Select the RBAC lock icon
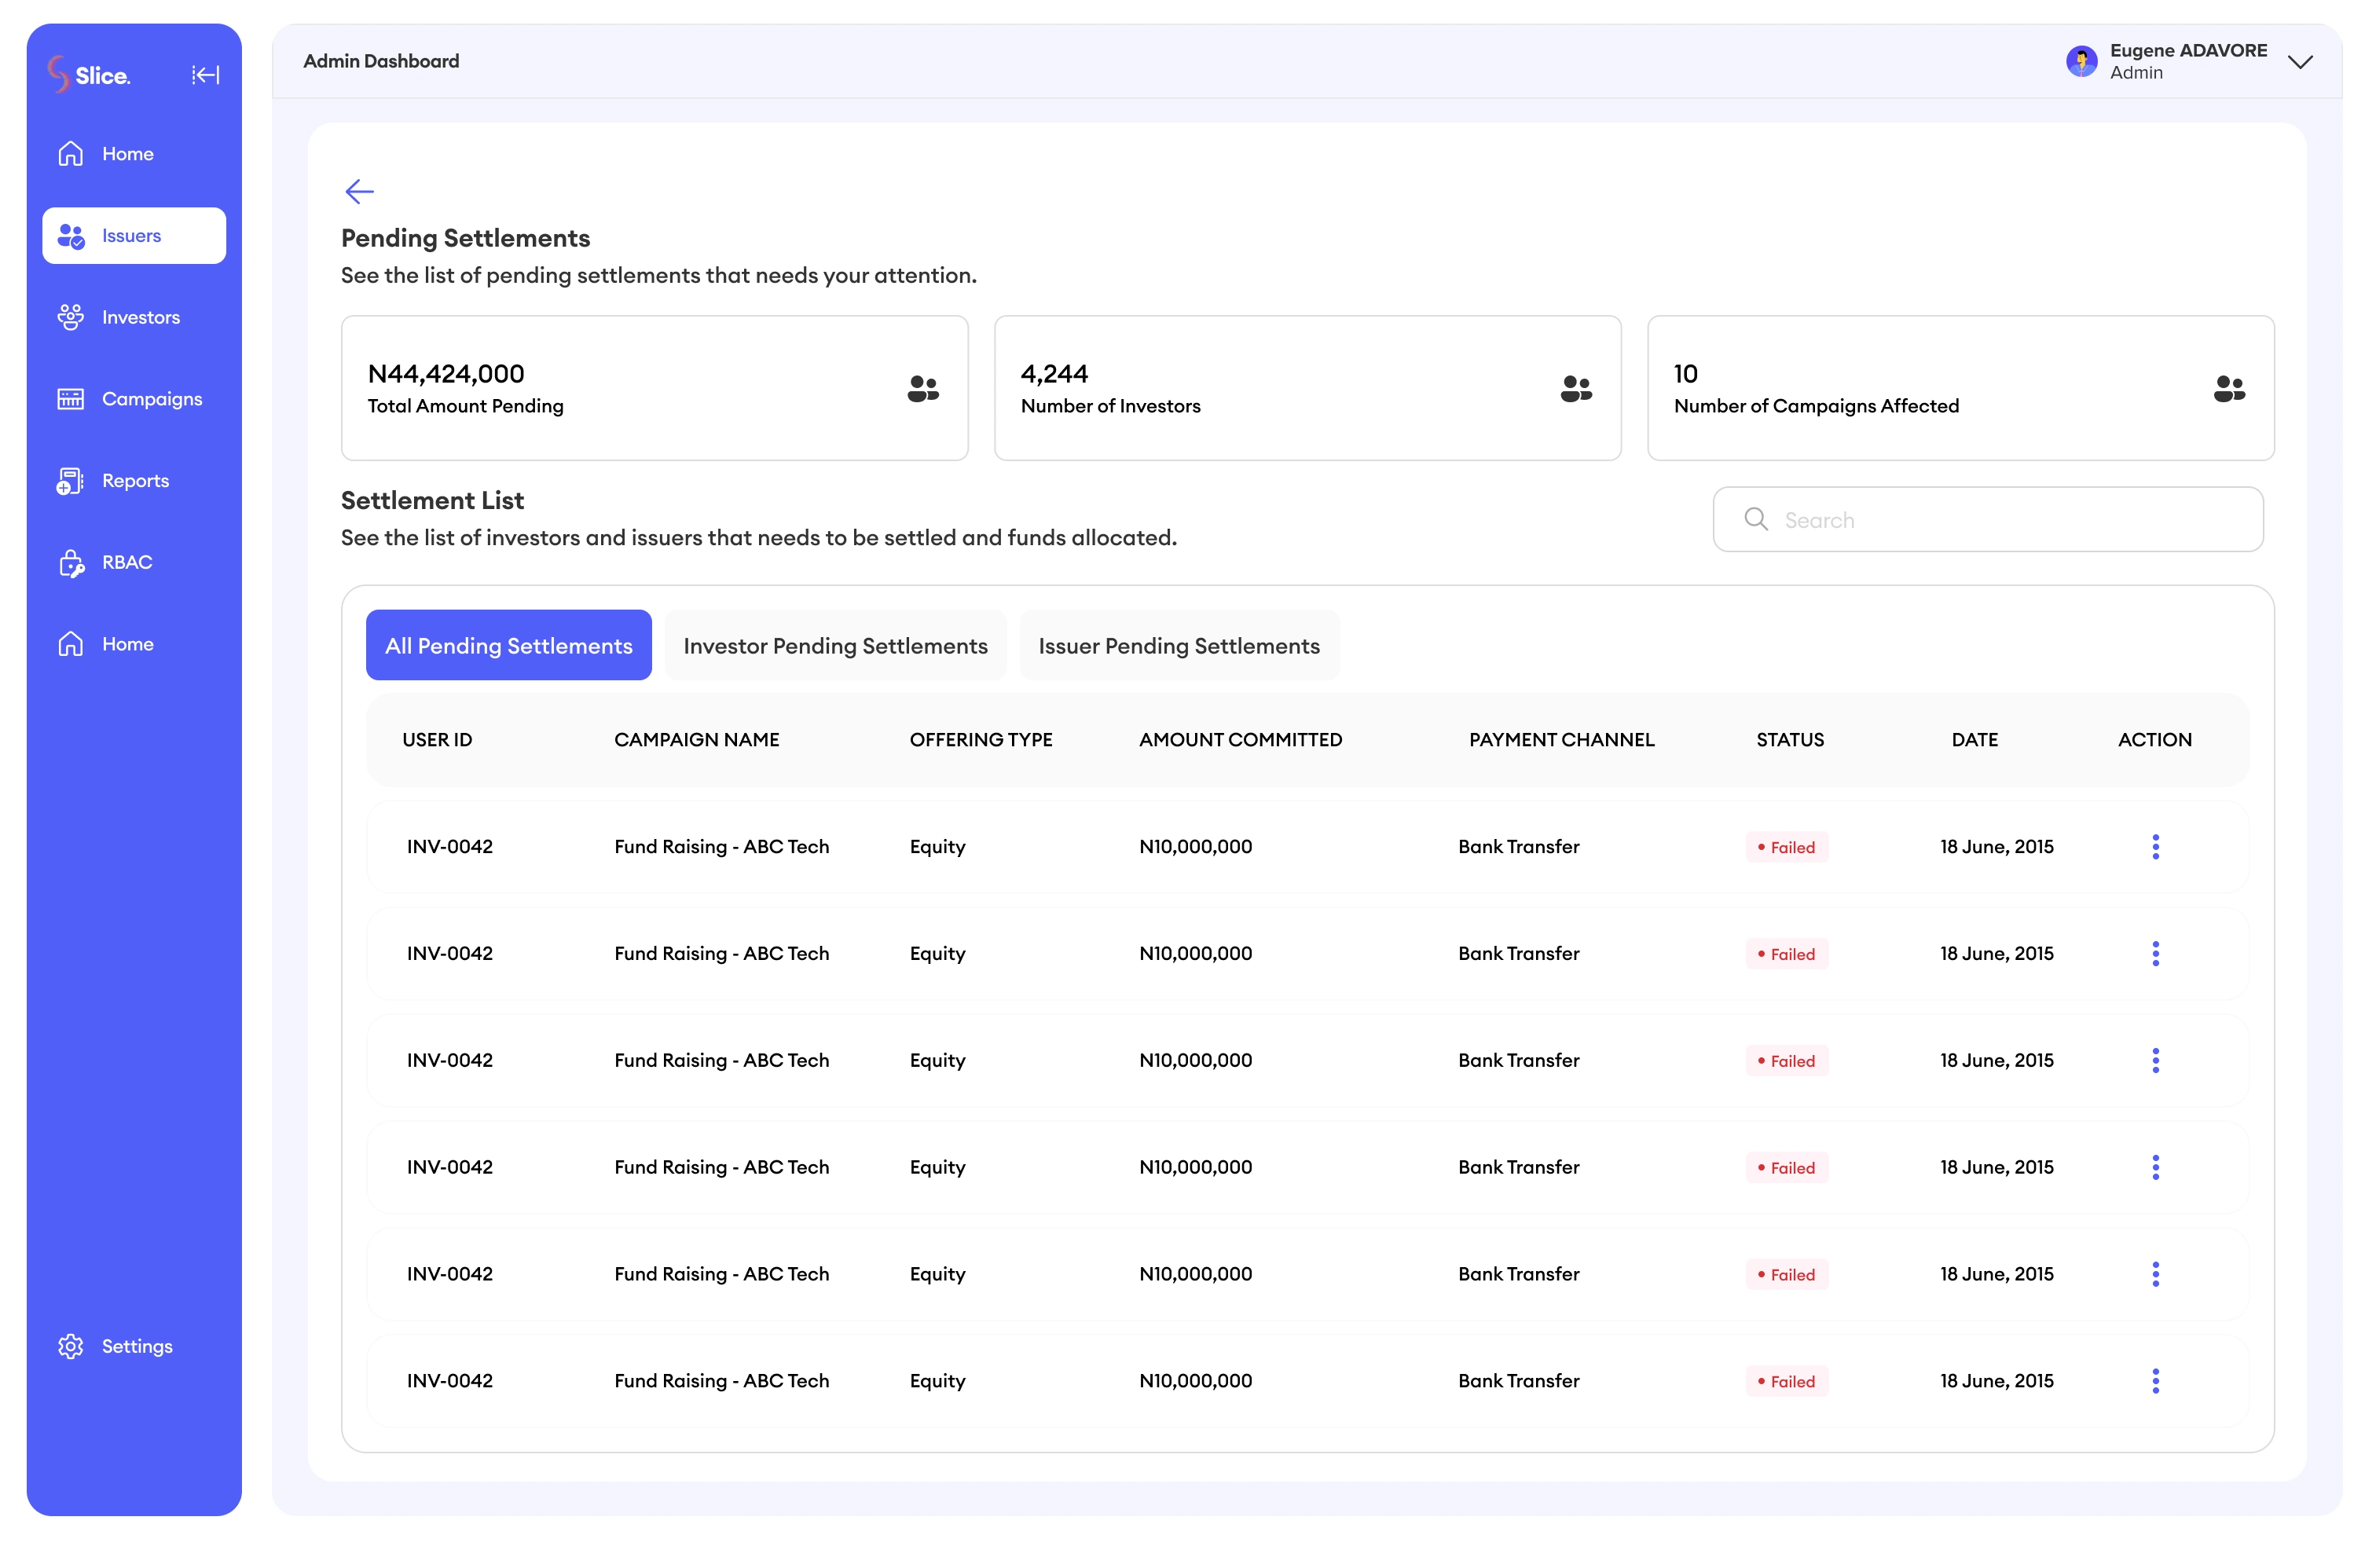 click(71, 563)
